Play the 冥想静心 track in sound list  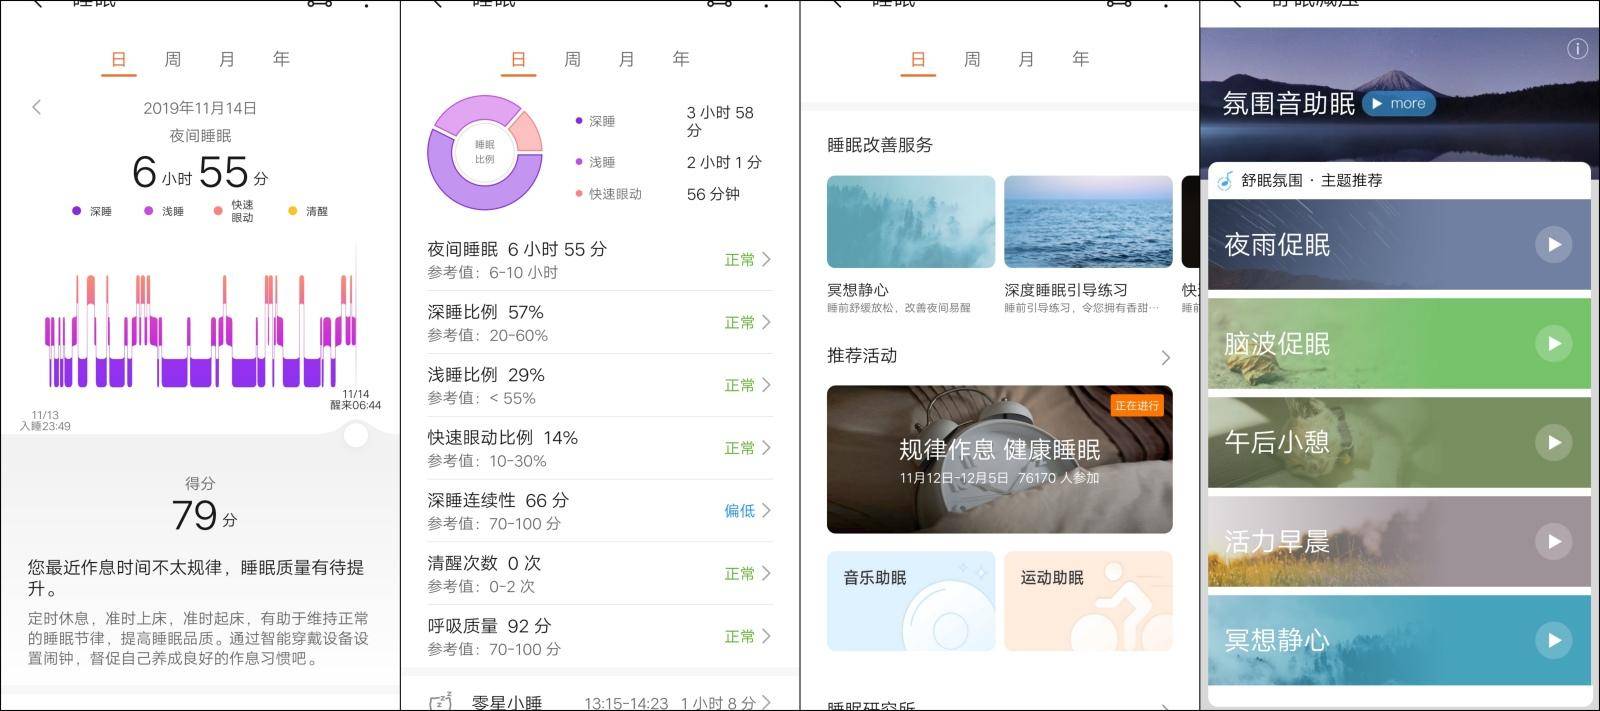(1553, 640)
